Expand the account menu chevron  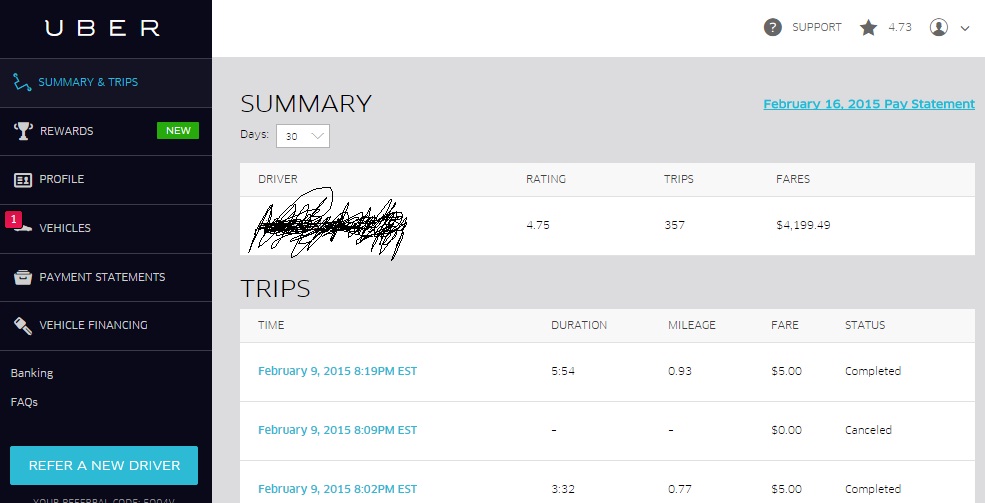[x=965, y=29]
